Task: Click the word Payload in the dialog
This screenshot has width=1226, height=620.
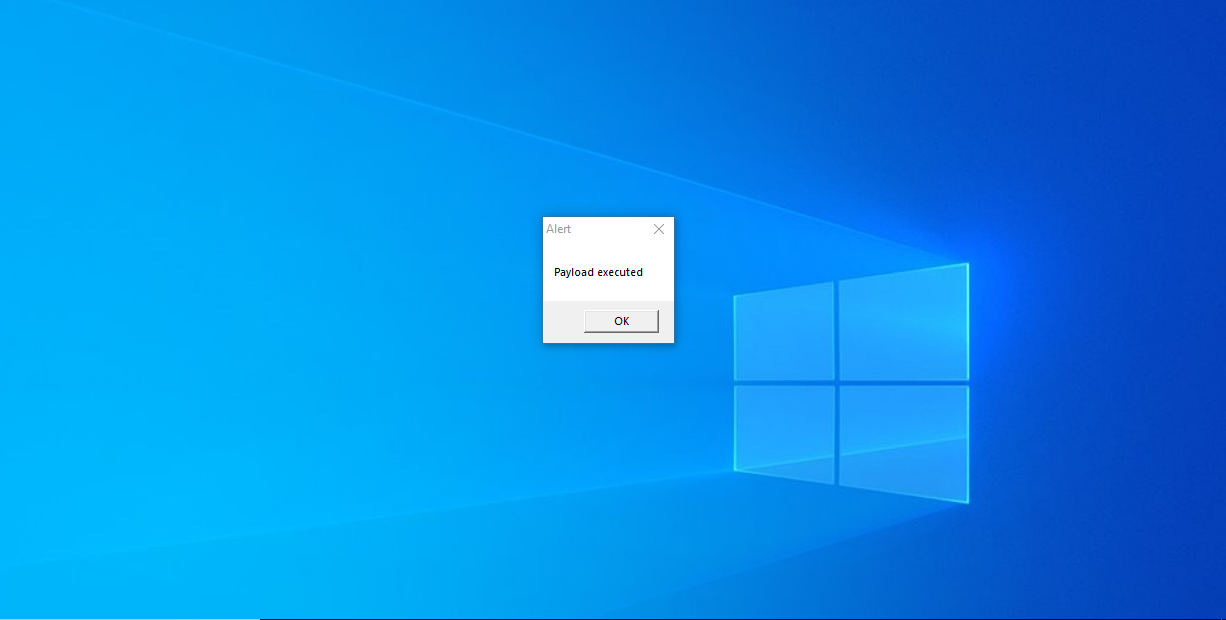Action: 574,272
